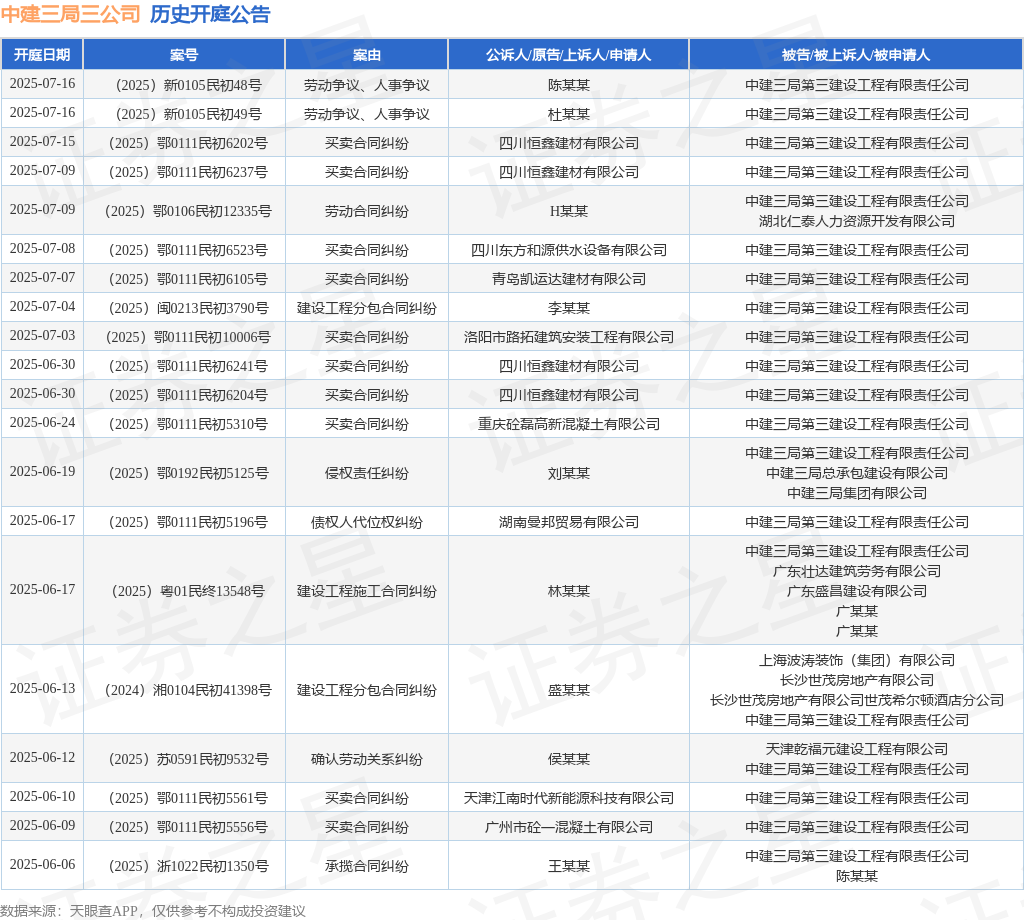Click defendant 湖北仁泰人力资源开发有限公司
The image size is (1024, 920).
click(x=856, y=221)
